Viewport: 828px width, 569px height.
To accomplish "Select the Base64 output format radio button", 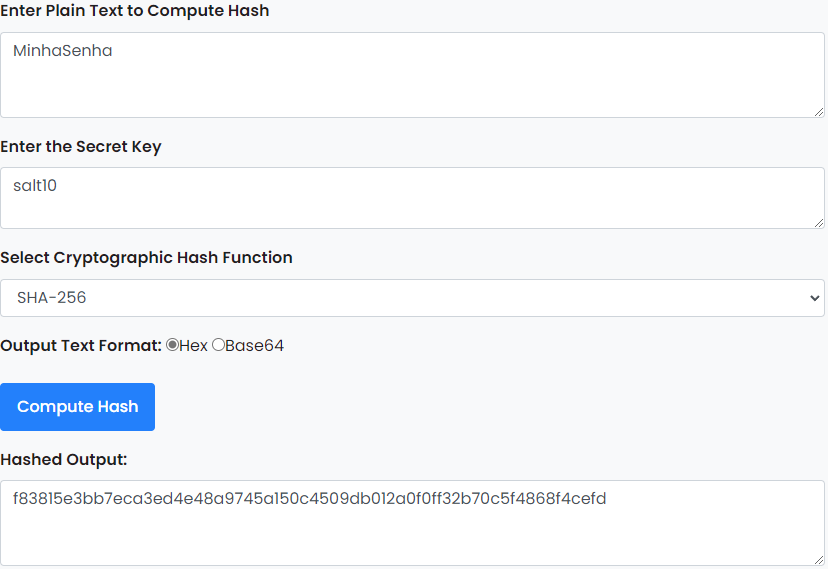I will (x=218, y=345).
